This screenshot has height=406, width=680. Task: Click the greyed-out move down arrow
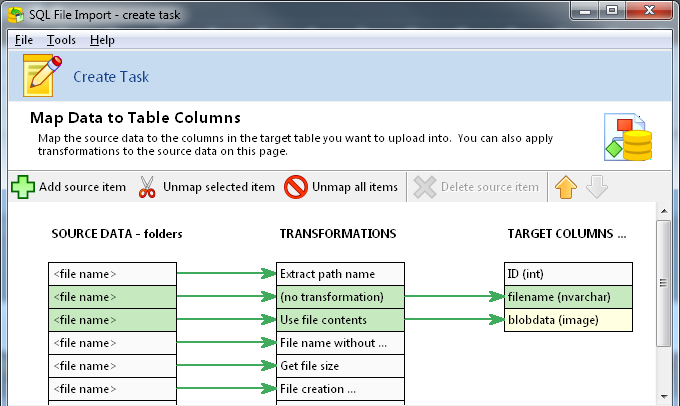tap(595, 187)
